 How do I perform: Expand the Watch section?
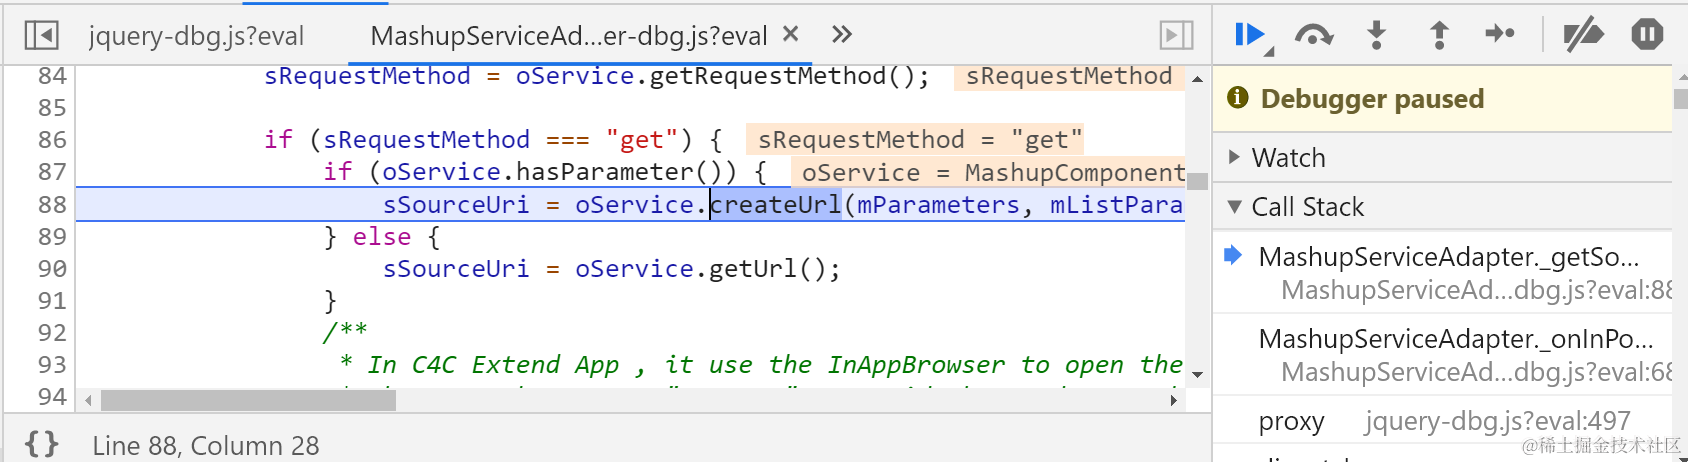click(1442, 157)
